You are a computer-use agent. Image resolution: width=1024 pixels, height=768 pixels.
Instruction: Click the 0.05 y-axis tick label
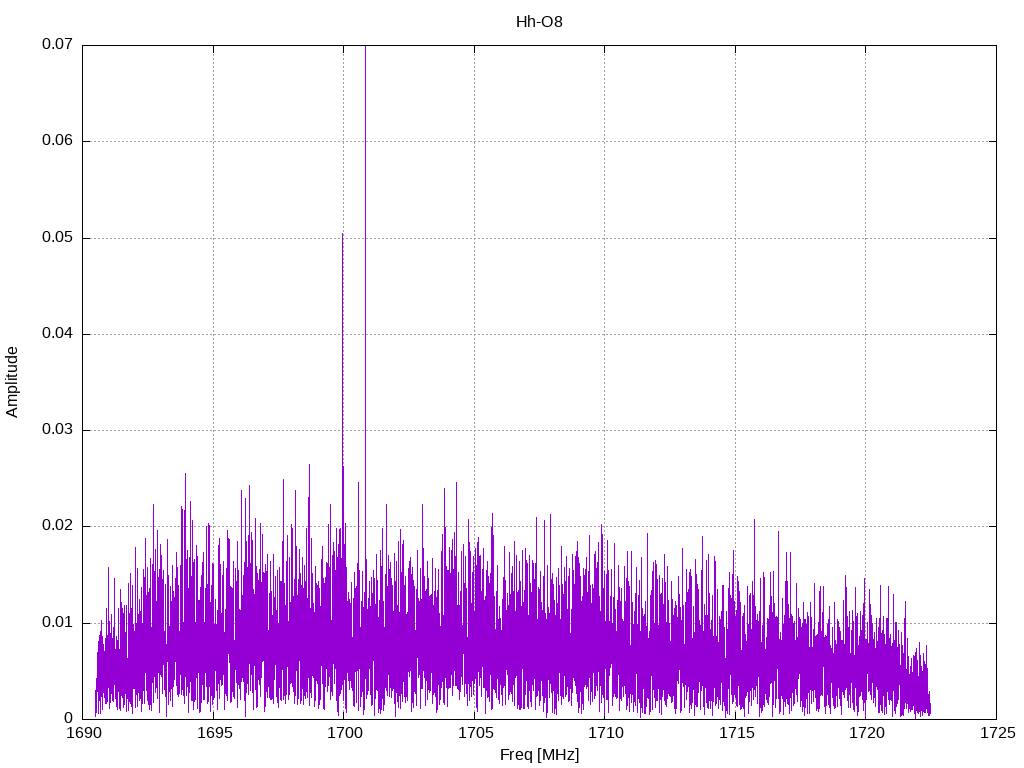coord(58,238)
